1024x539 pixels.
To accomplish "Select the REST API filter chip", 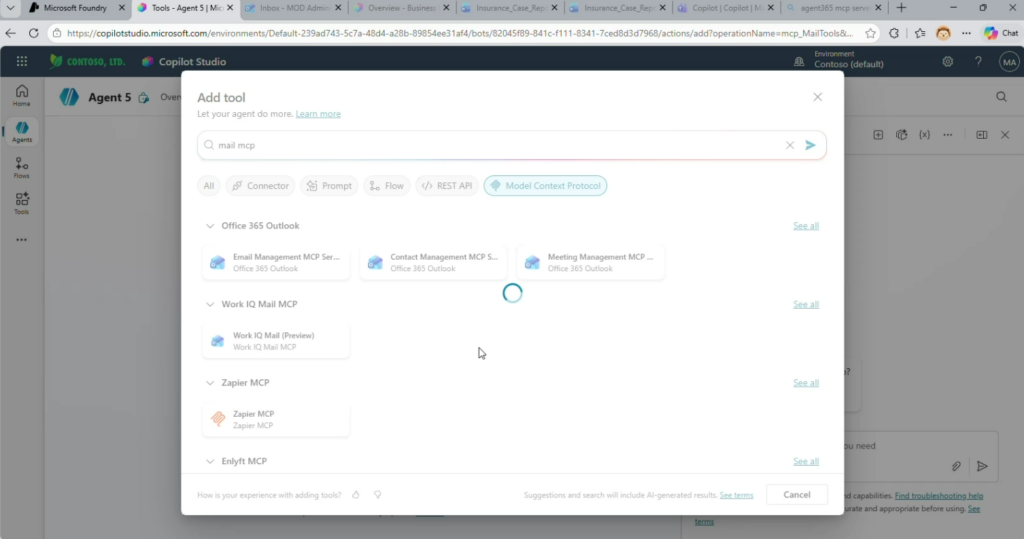I will pyautogui.click(x=445, y=186).
